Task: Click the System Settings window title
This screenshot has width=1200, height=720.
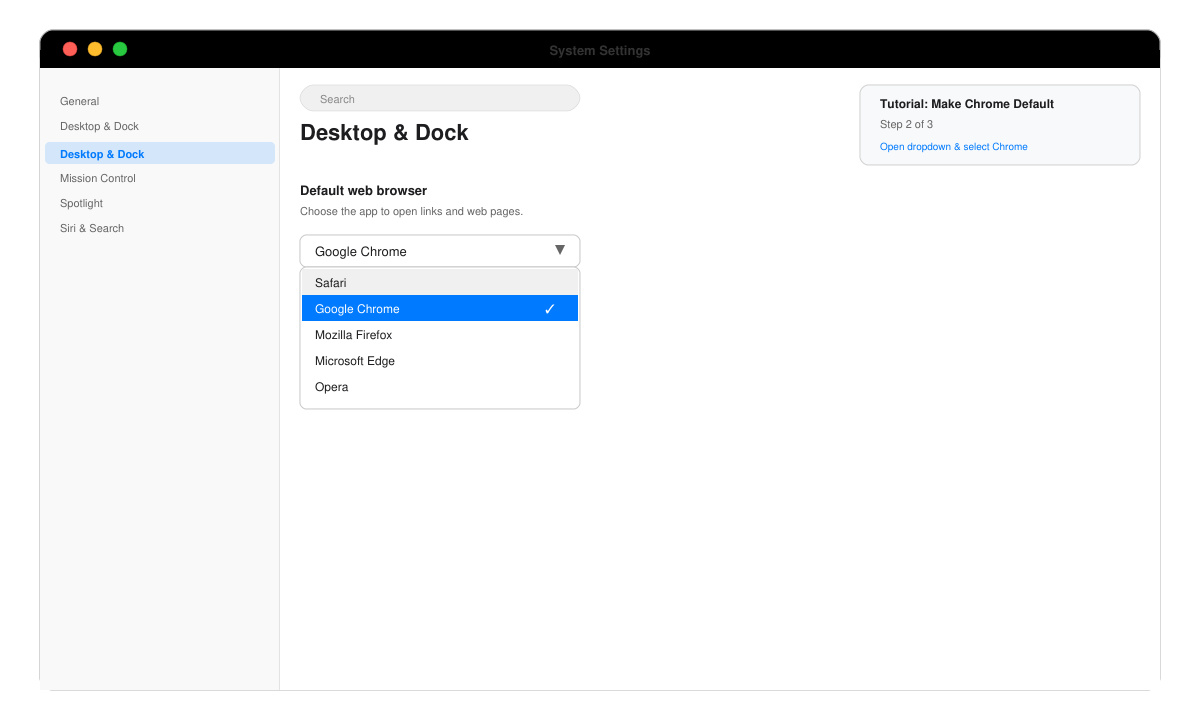Action: 600,50
